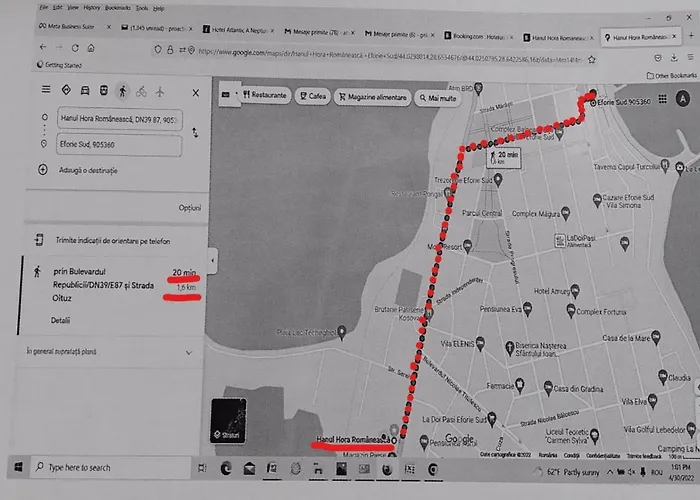Edit start field Hanul Hora Românească
This screenshot has width=700, height=500.
coord(119,119)
